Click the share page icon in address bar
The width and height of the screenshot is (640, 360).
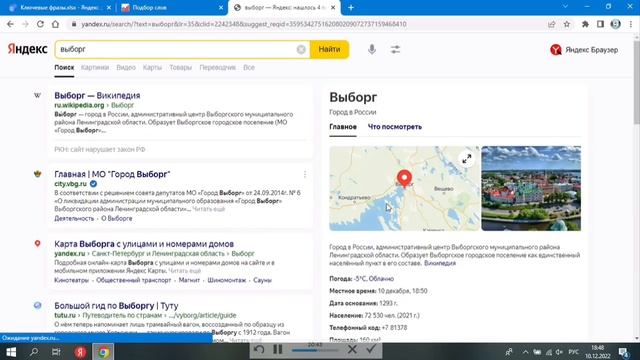[552, 24]
